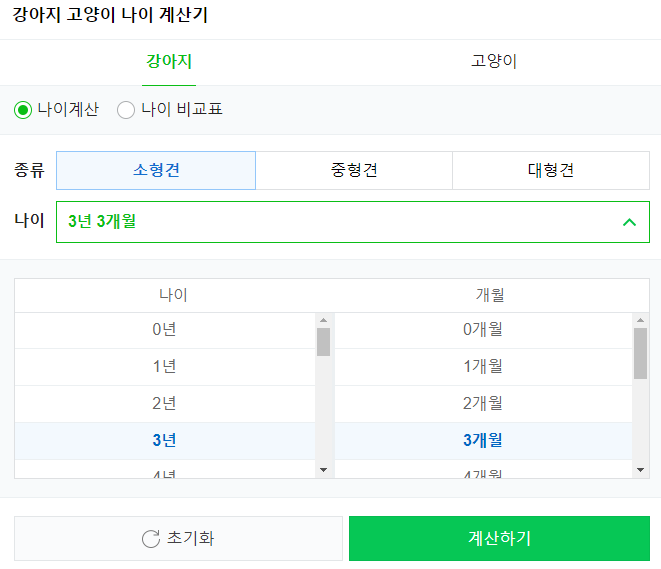The height and width of the screenshot is (569, 661).
Task: Choose the 소형견 dog type
Action: pyautogui.click(x=156, y=170)
